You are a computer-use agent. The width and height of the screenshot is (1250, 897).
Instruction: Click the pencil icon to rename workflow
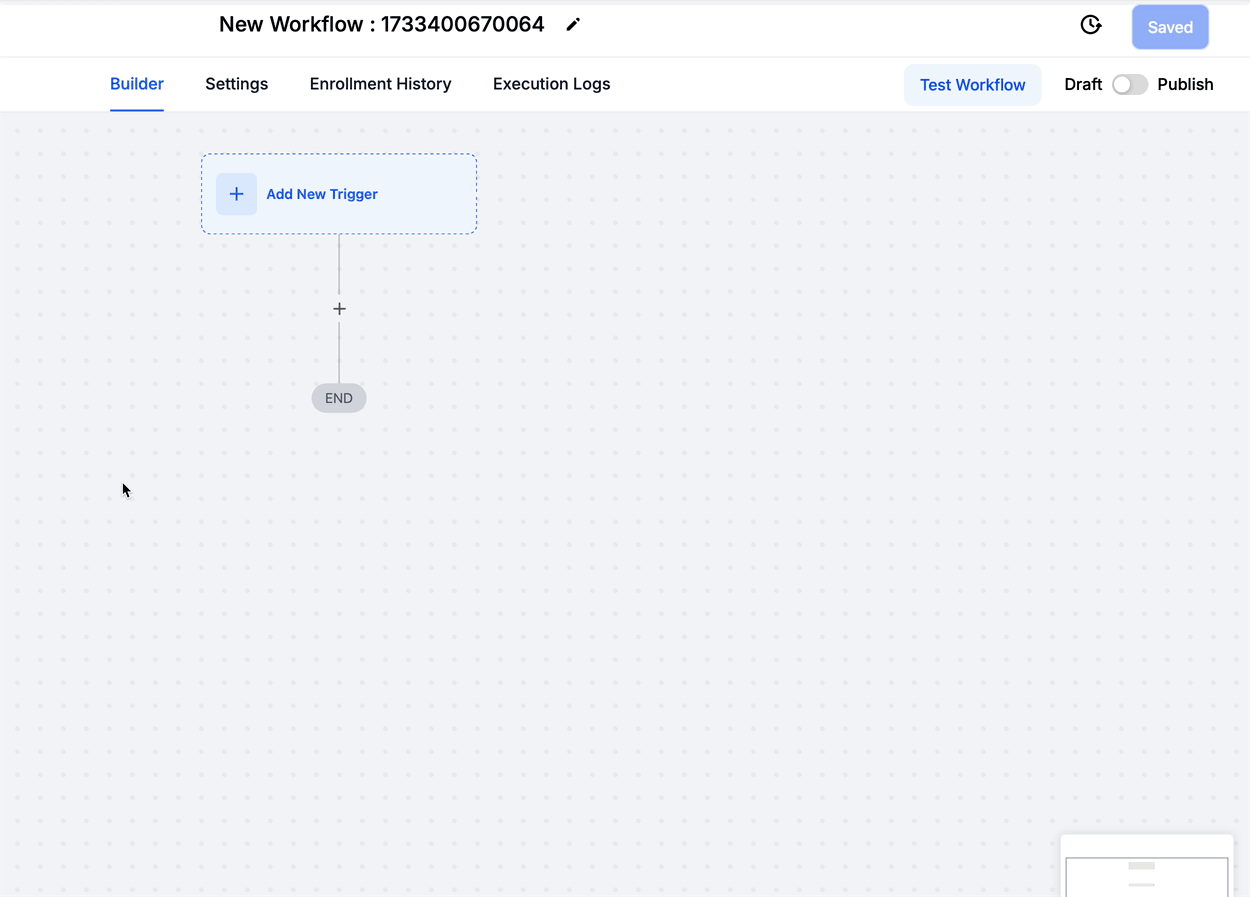573,25
